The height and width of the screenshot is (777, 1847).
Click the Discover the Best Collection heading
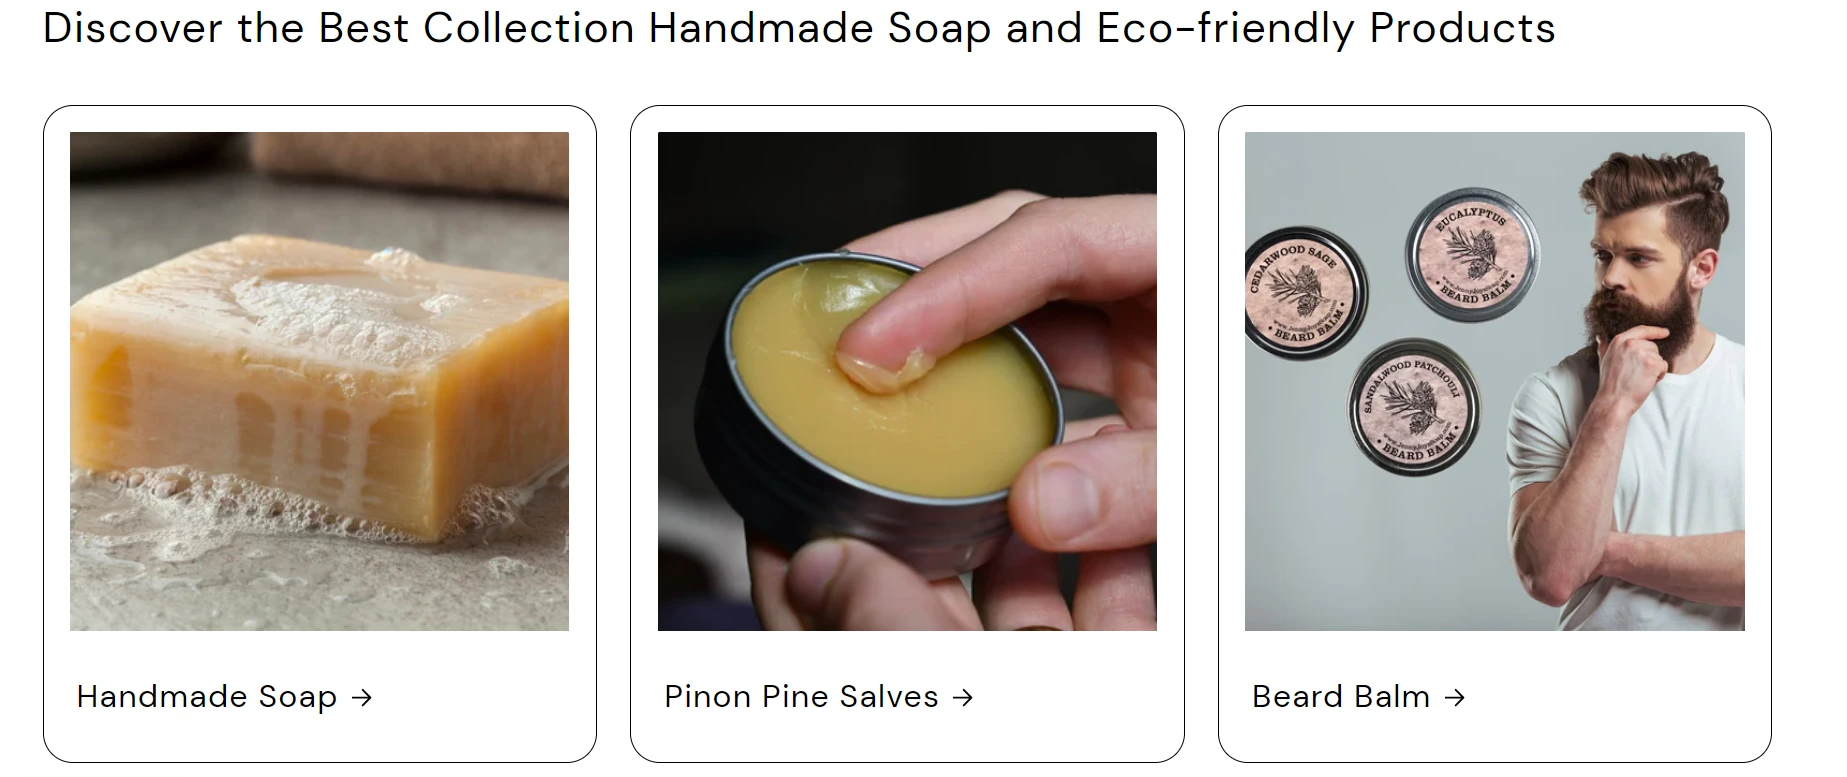[x=799, y=28]
